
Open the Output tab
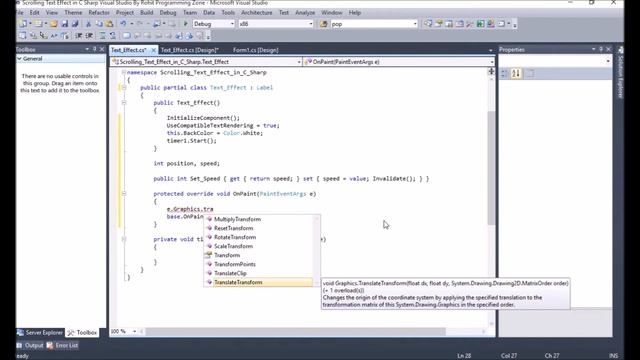click(30, 345)
